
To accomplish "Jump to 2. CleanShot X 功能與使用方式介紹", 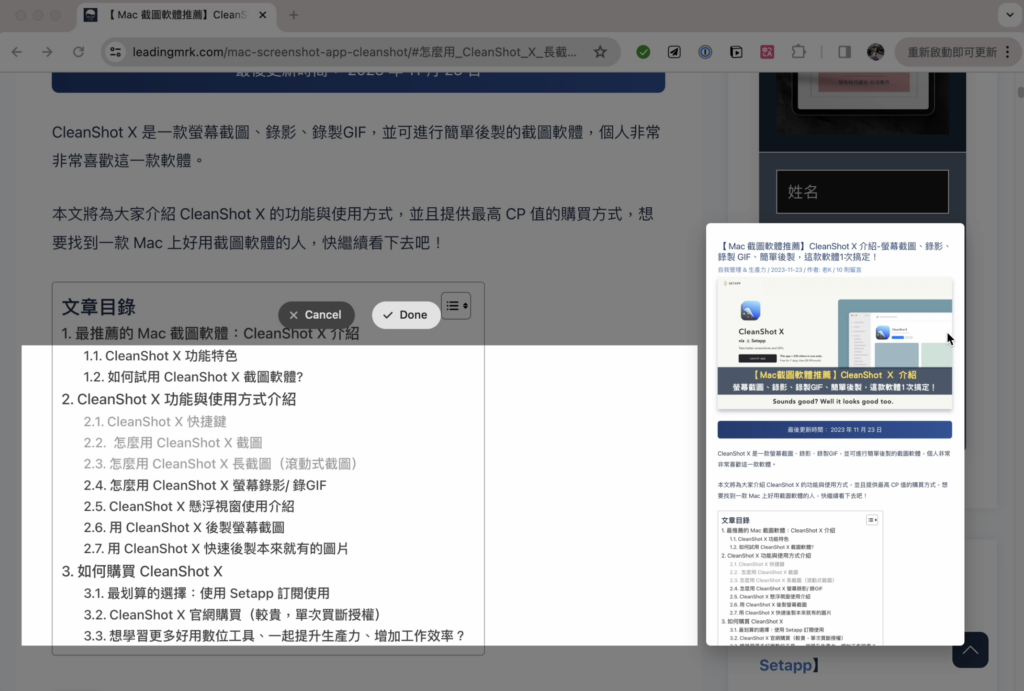I will (x=179, y=399).
